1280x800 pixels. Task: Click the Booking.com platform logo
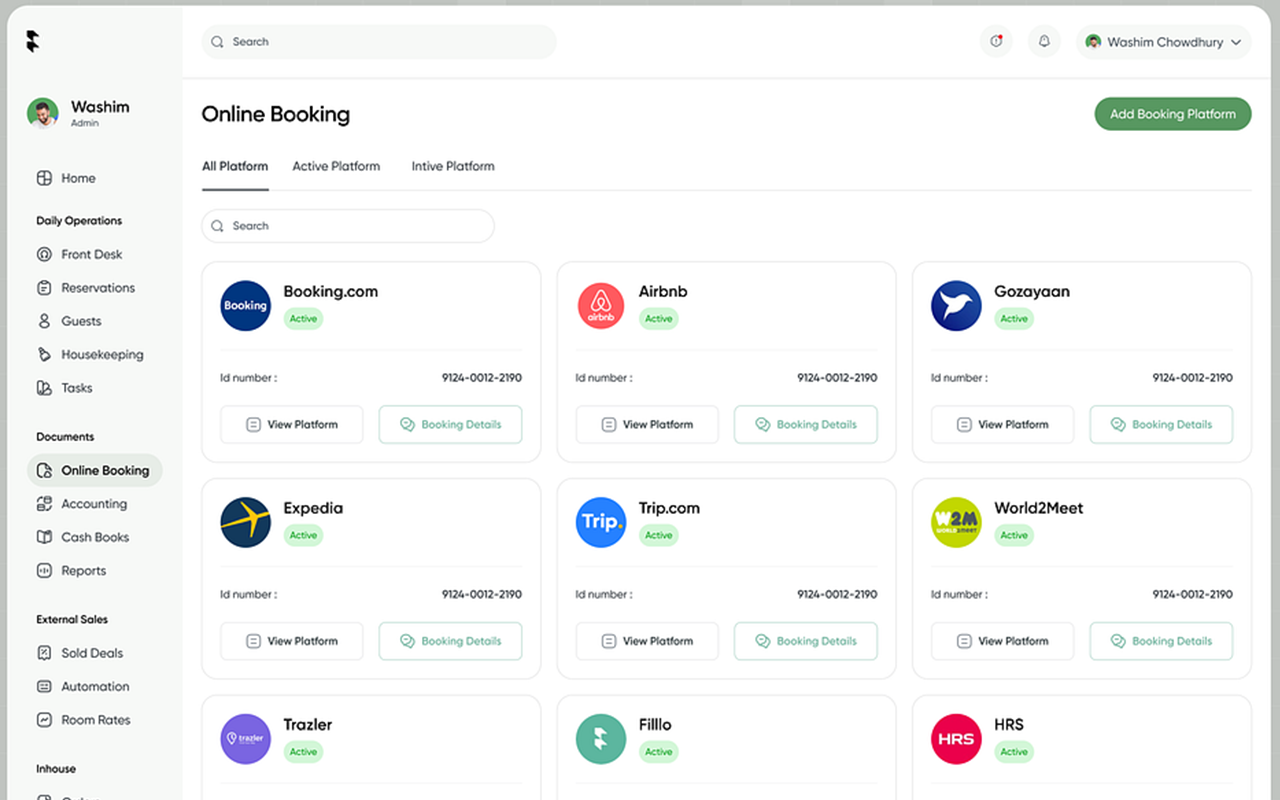click(245, 304)
